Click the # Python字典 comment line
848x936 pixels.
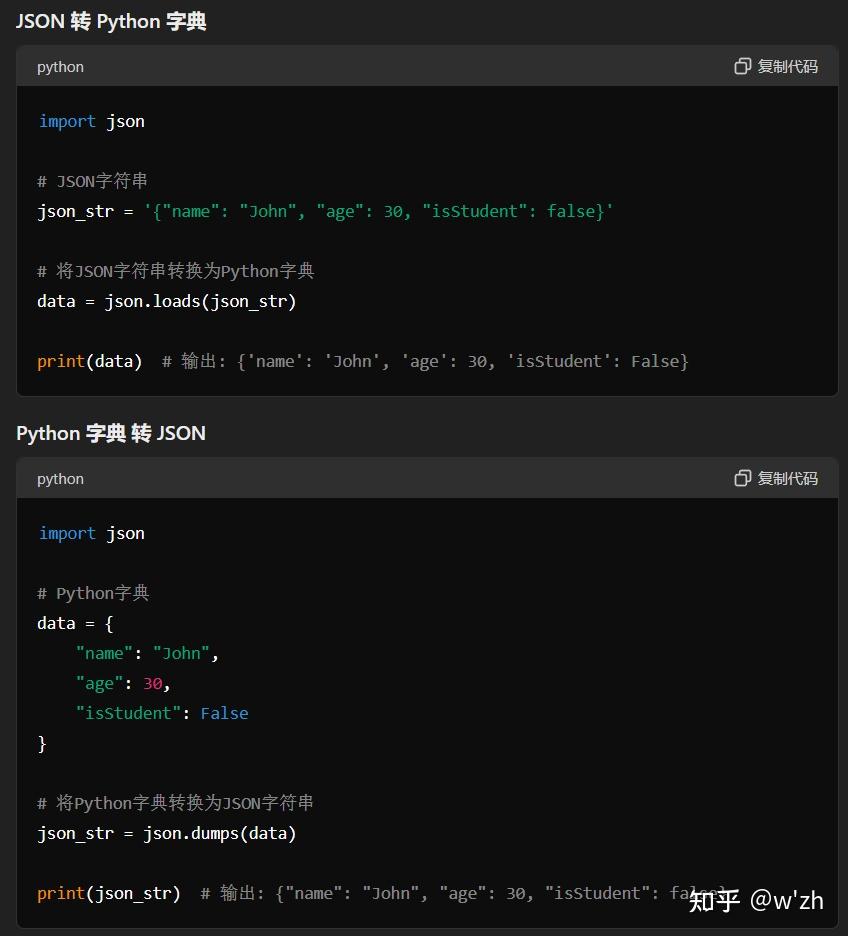coord(92,593)
